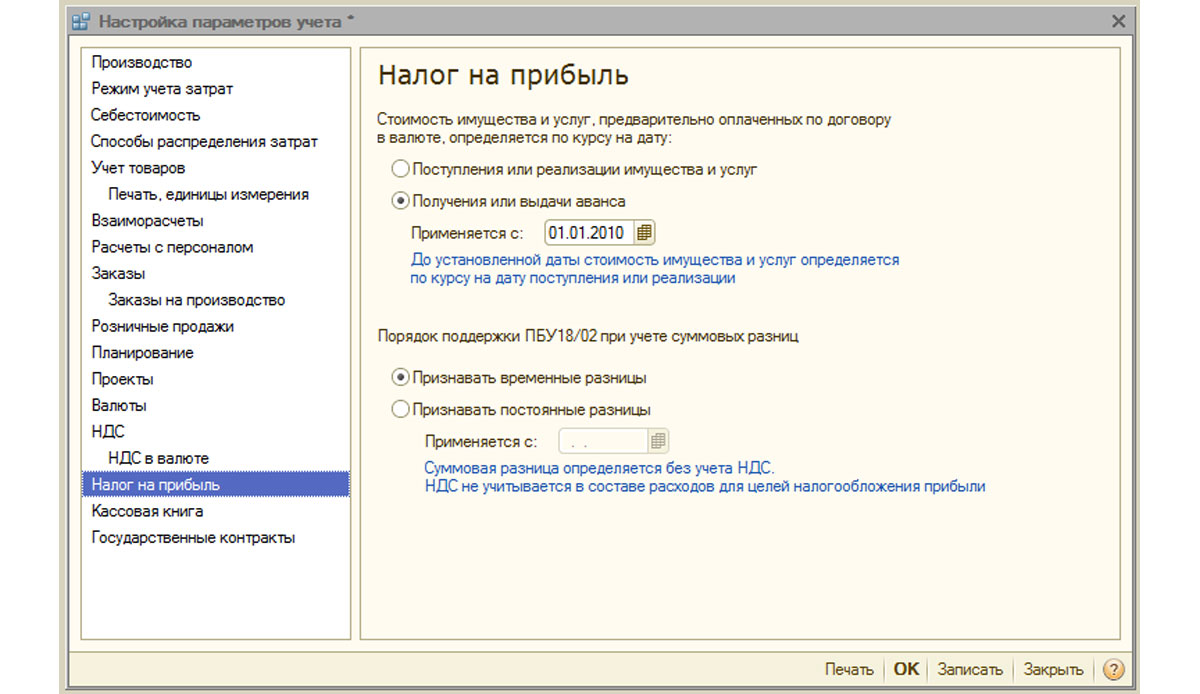Close the Настройка параметров учета window

click(1119, 21)
